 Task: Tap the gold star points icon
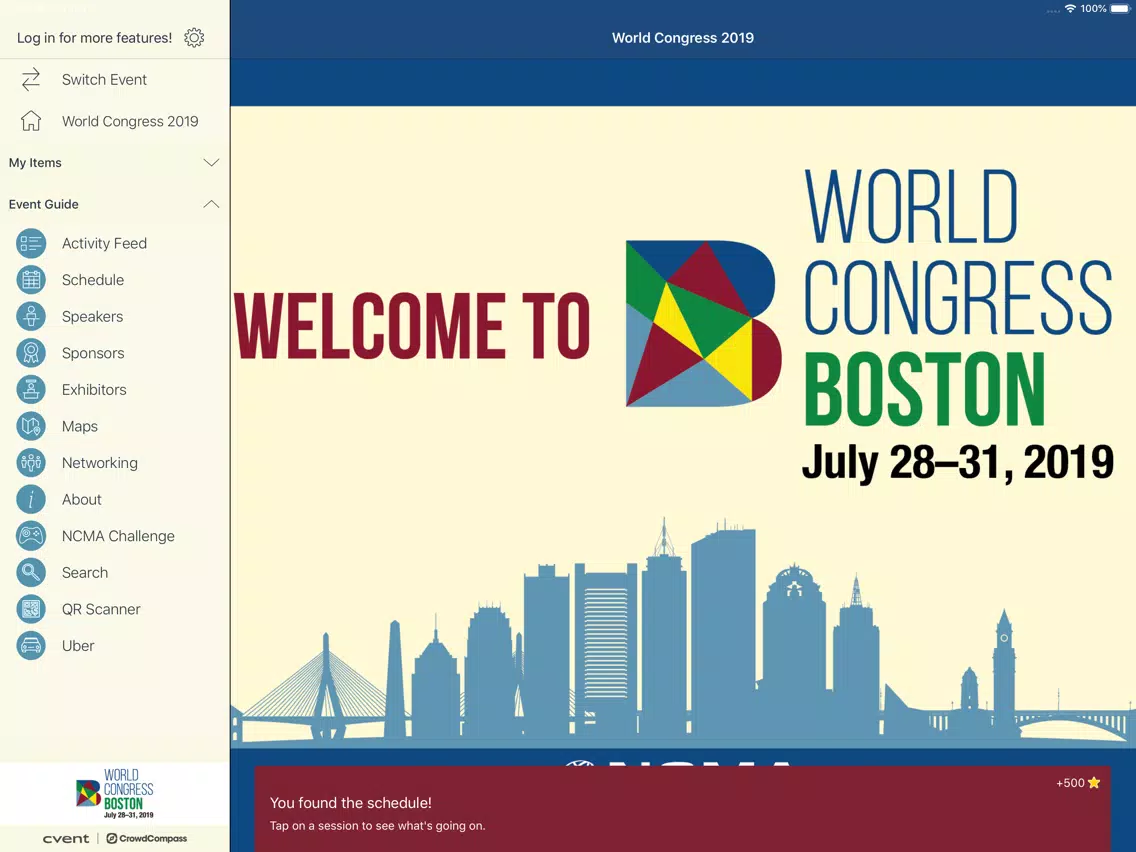coord(1094,782)
